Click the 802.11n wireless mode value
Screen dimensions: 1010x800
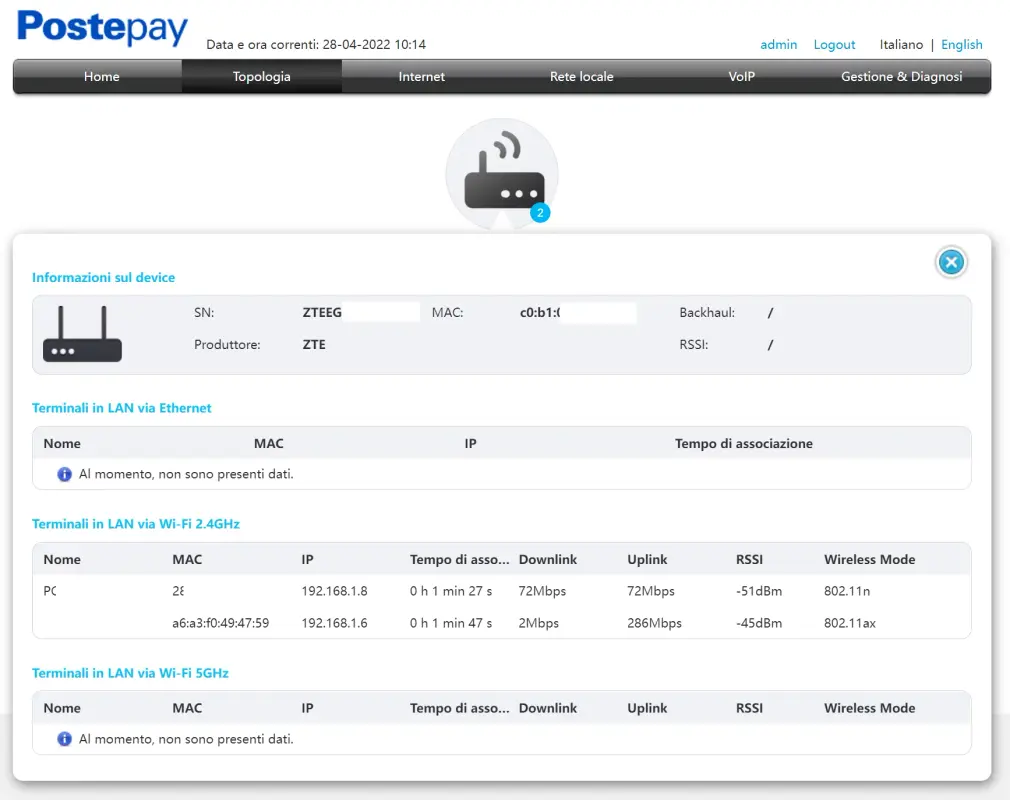tap(846, 591)
